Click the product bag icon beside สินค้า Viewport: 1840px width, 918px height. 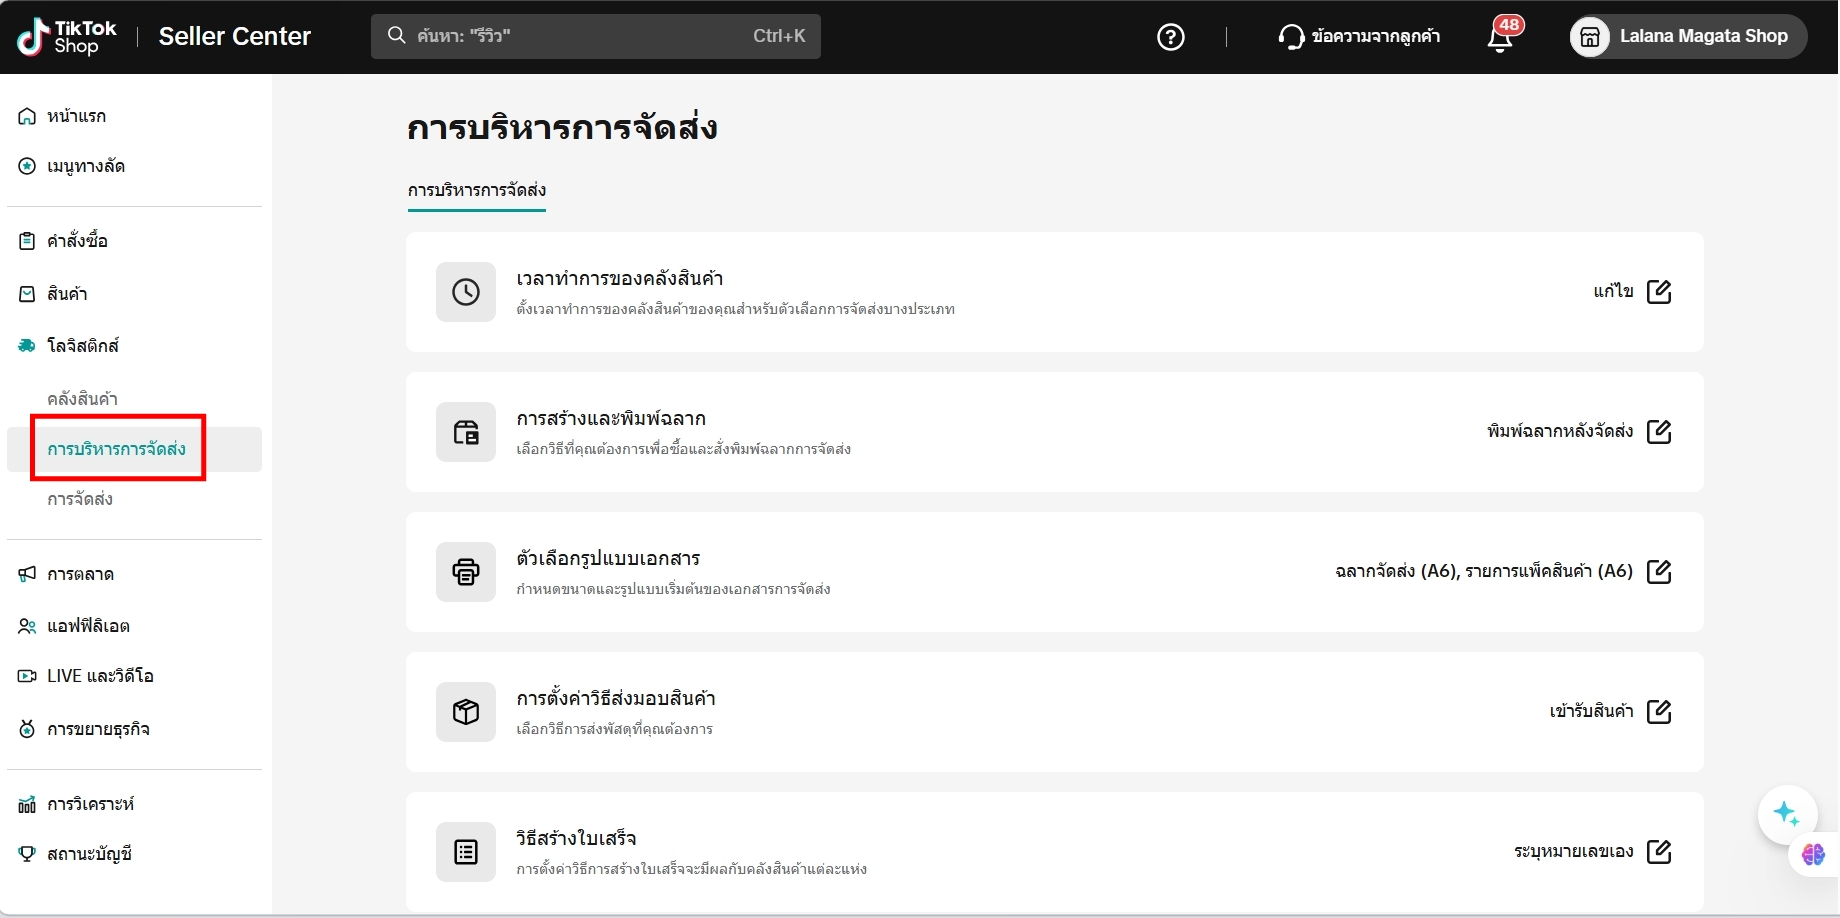[27, 294]
